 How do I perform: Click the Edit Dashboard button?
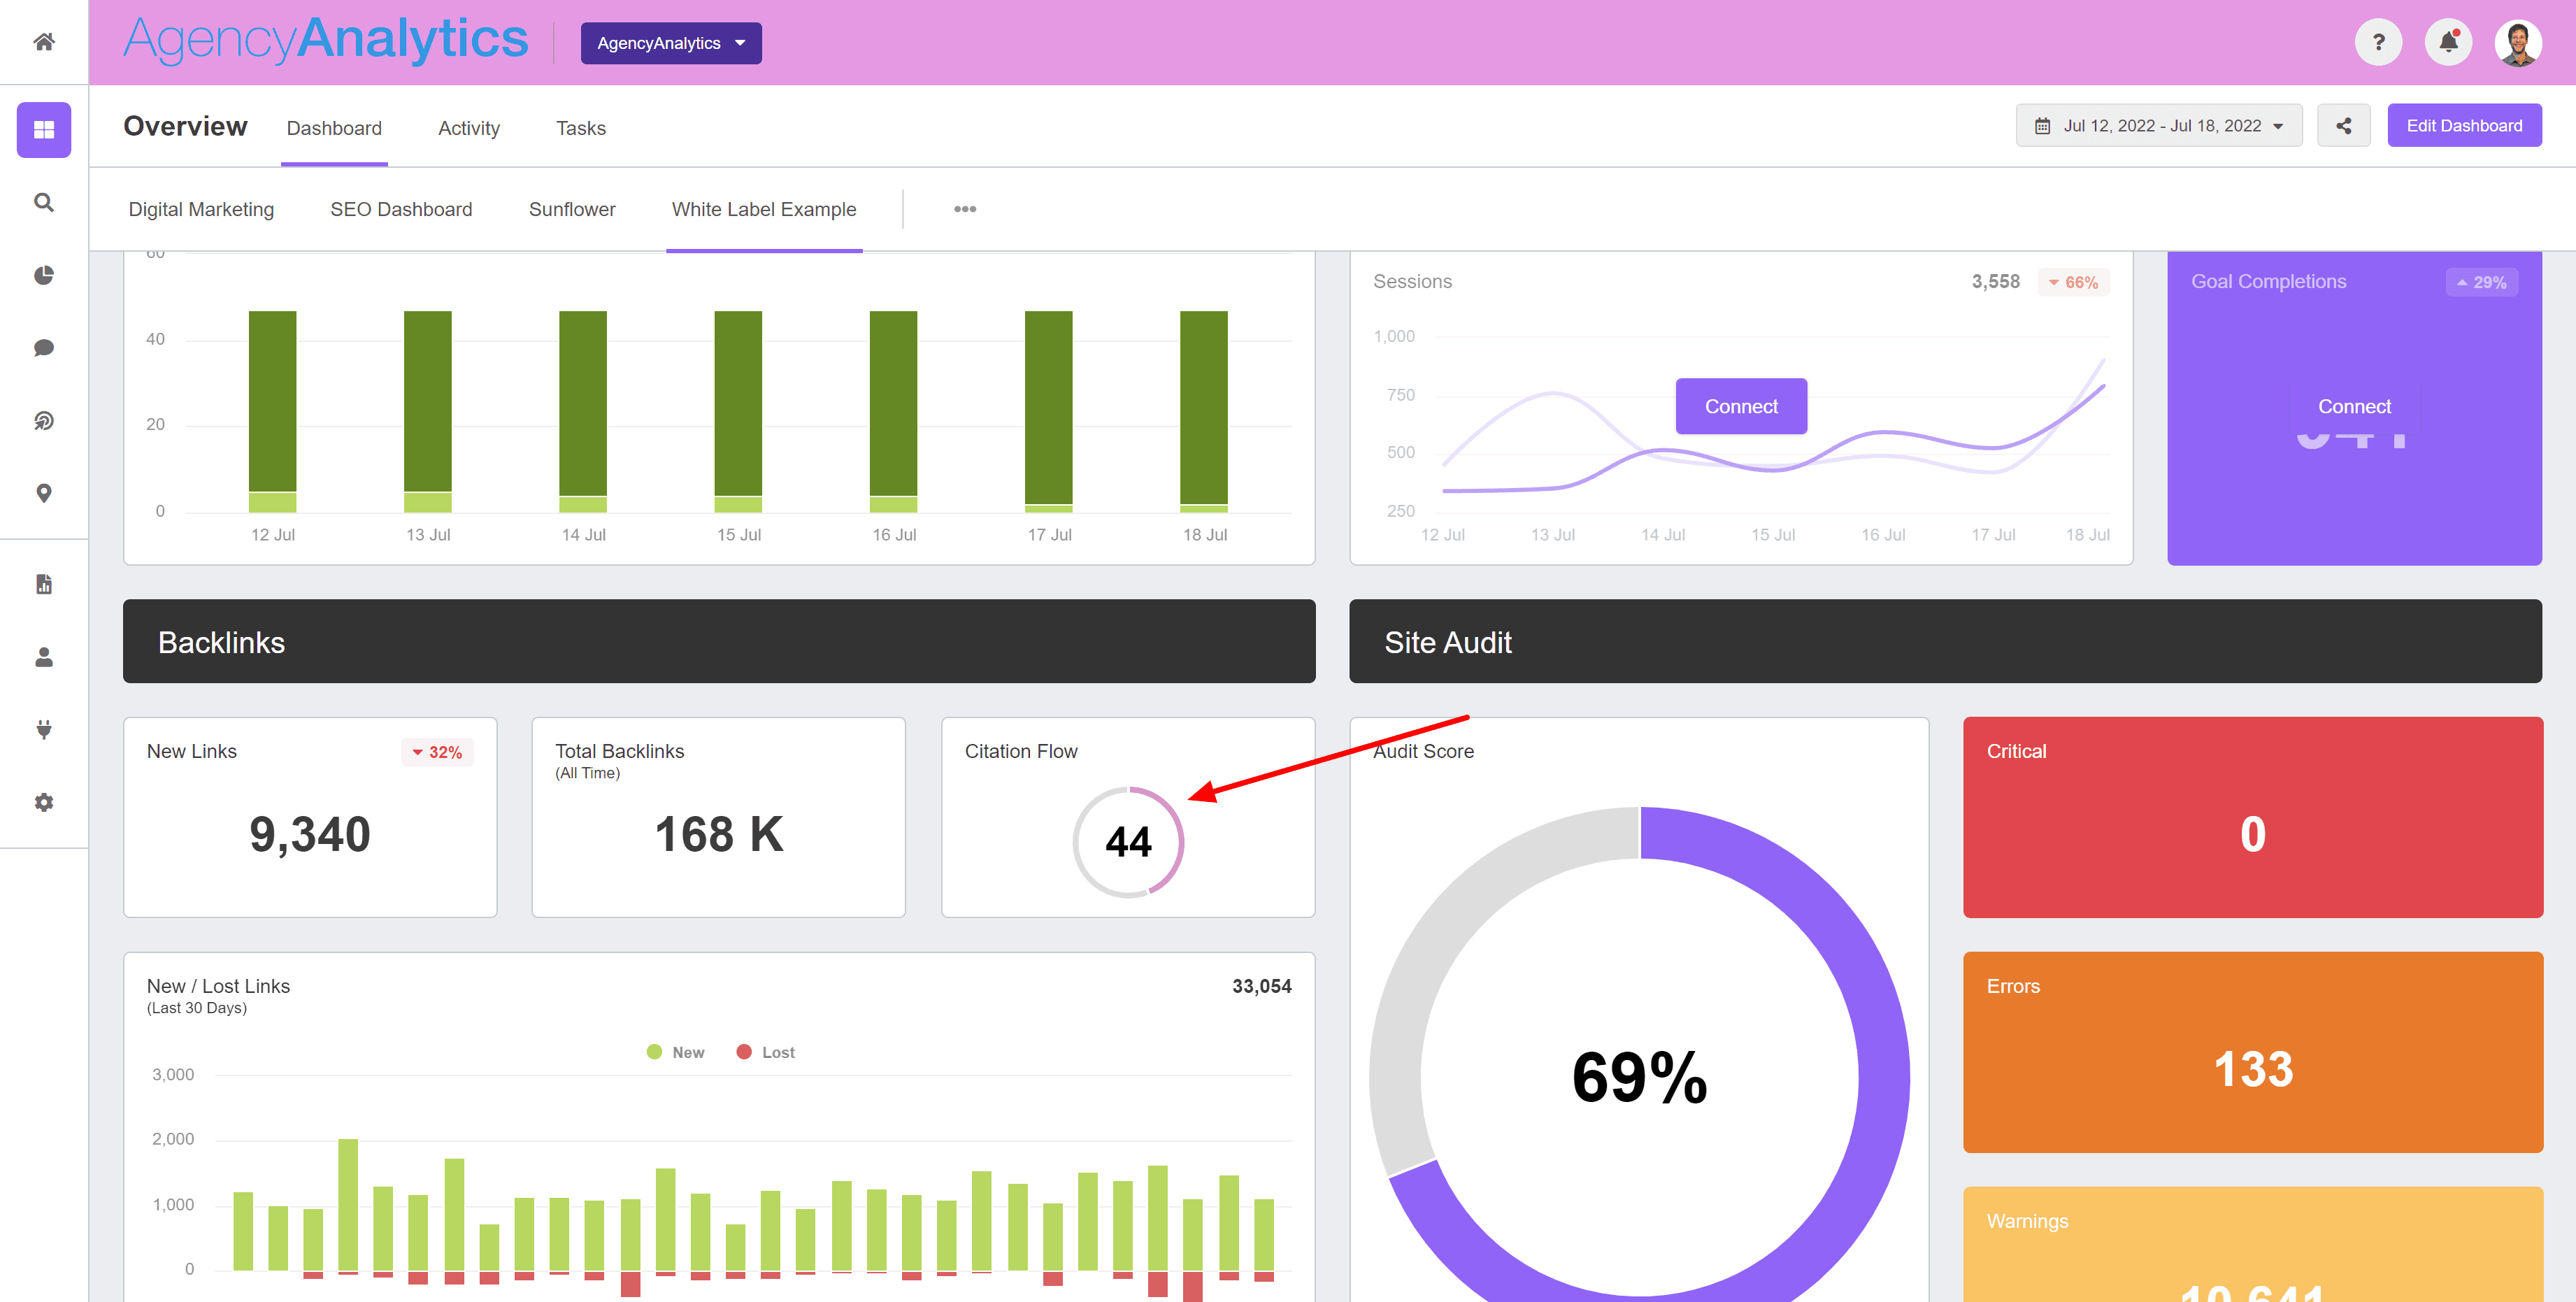(x=2464, y=125)
